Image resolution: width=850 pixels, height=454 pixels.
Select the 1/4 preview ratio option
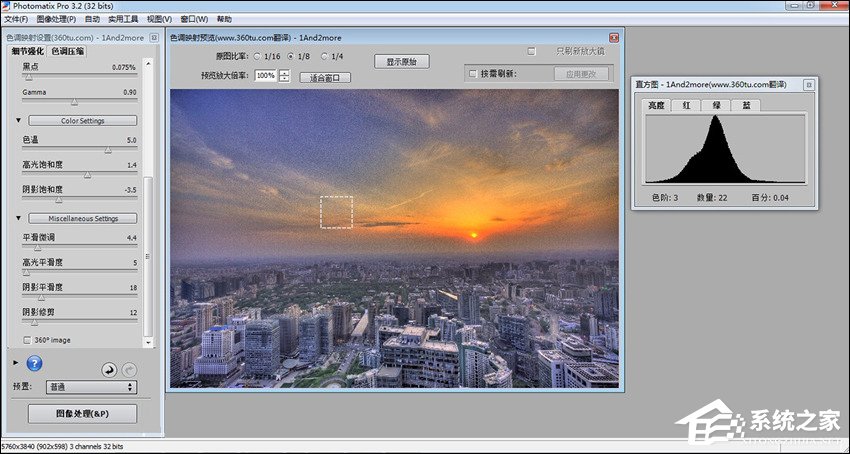click(324, 57)
